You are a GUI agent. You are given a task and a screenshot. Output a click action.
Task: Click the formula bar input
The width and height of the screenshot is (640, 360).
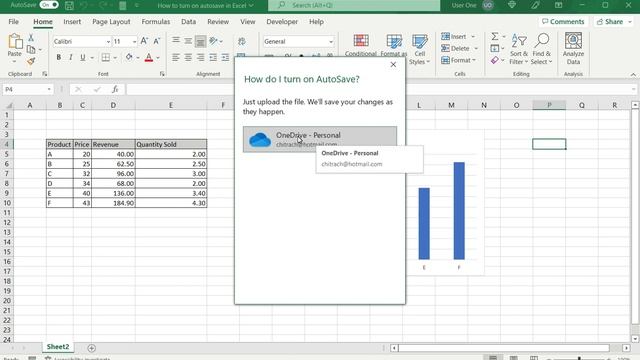pyautogui.click(x=381, y=89)
